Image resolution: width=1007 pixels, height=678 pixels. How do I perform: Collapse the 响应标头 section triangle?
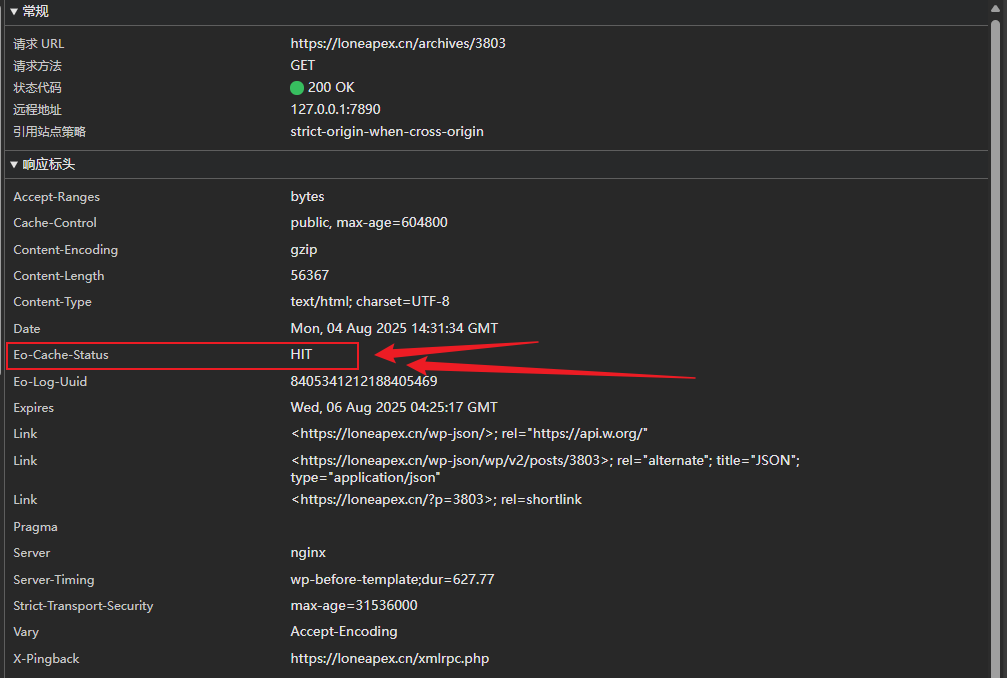pyautogui.click(x=13, y=164)
